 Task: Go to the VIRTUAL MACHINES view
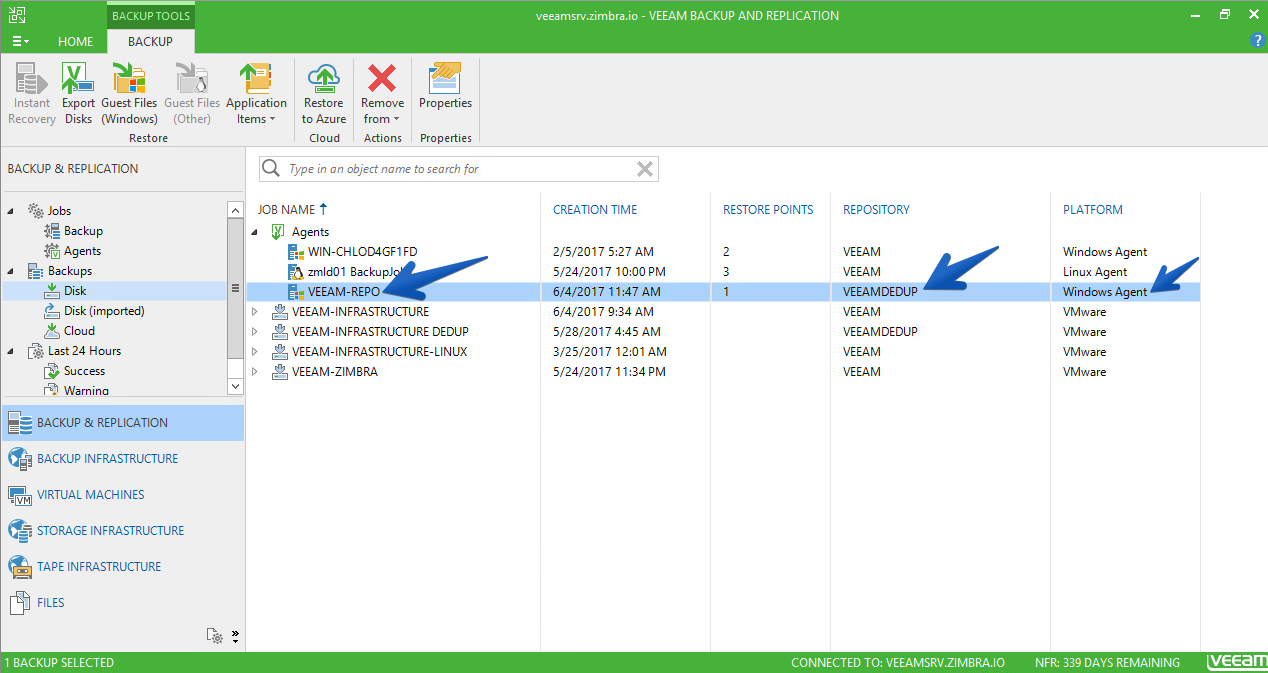tap(122, 495)
